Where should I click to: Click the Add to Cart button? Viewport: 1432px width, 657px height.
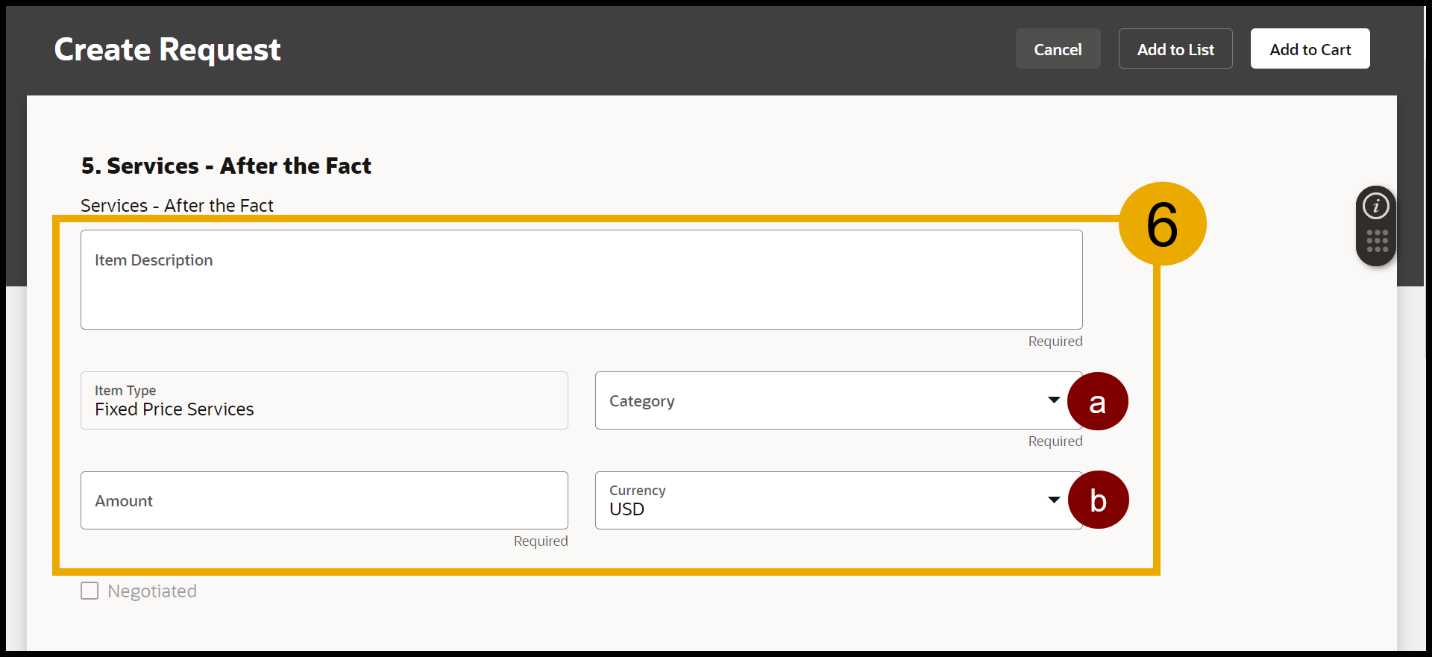(1309, 49)
